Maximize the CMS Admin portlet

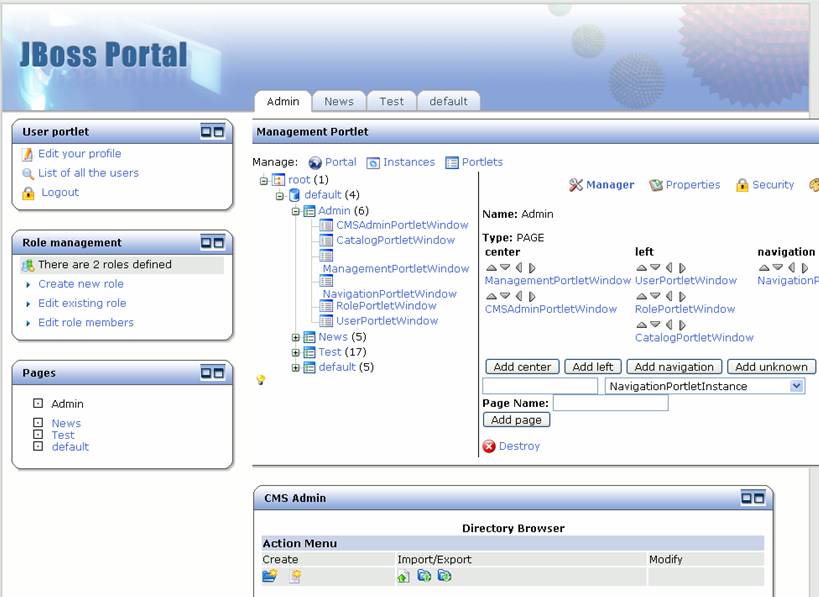[x=759, y=498]
